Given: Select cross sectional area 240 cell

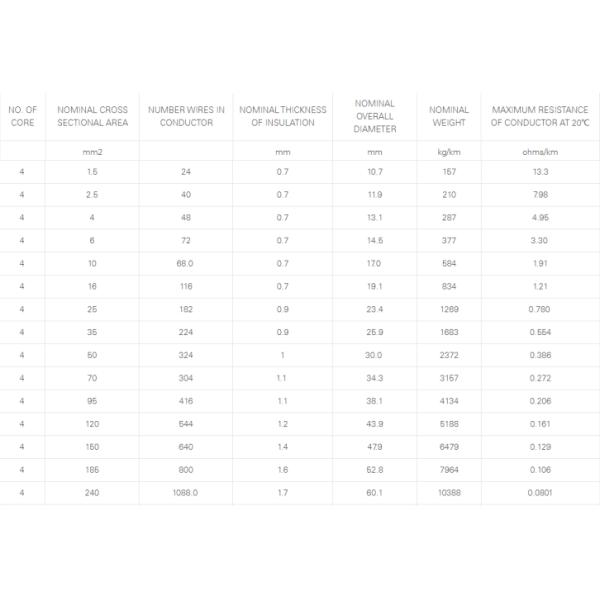Looking at the screenshot, I should click(92, 492).
